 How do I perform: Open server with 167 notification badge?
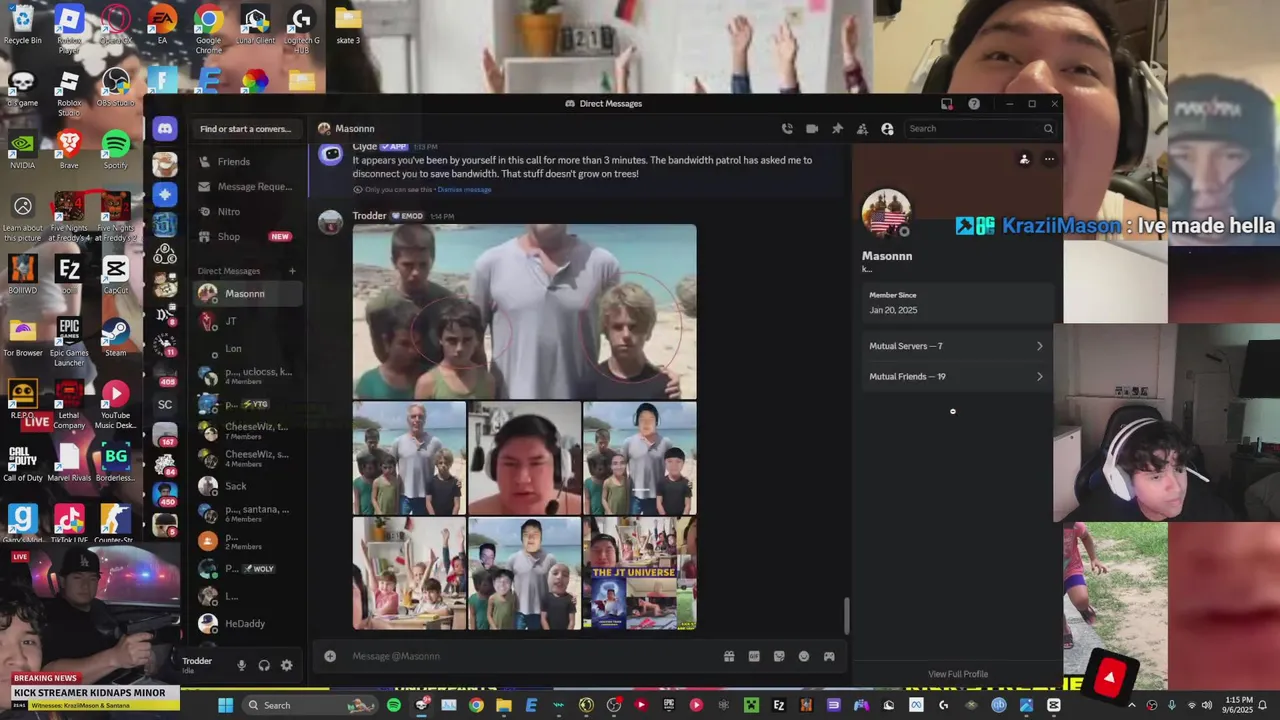pyautogui.click(x=165, y=434)
